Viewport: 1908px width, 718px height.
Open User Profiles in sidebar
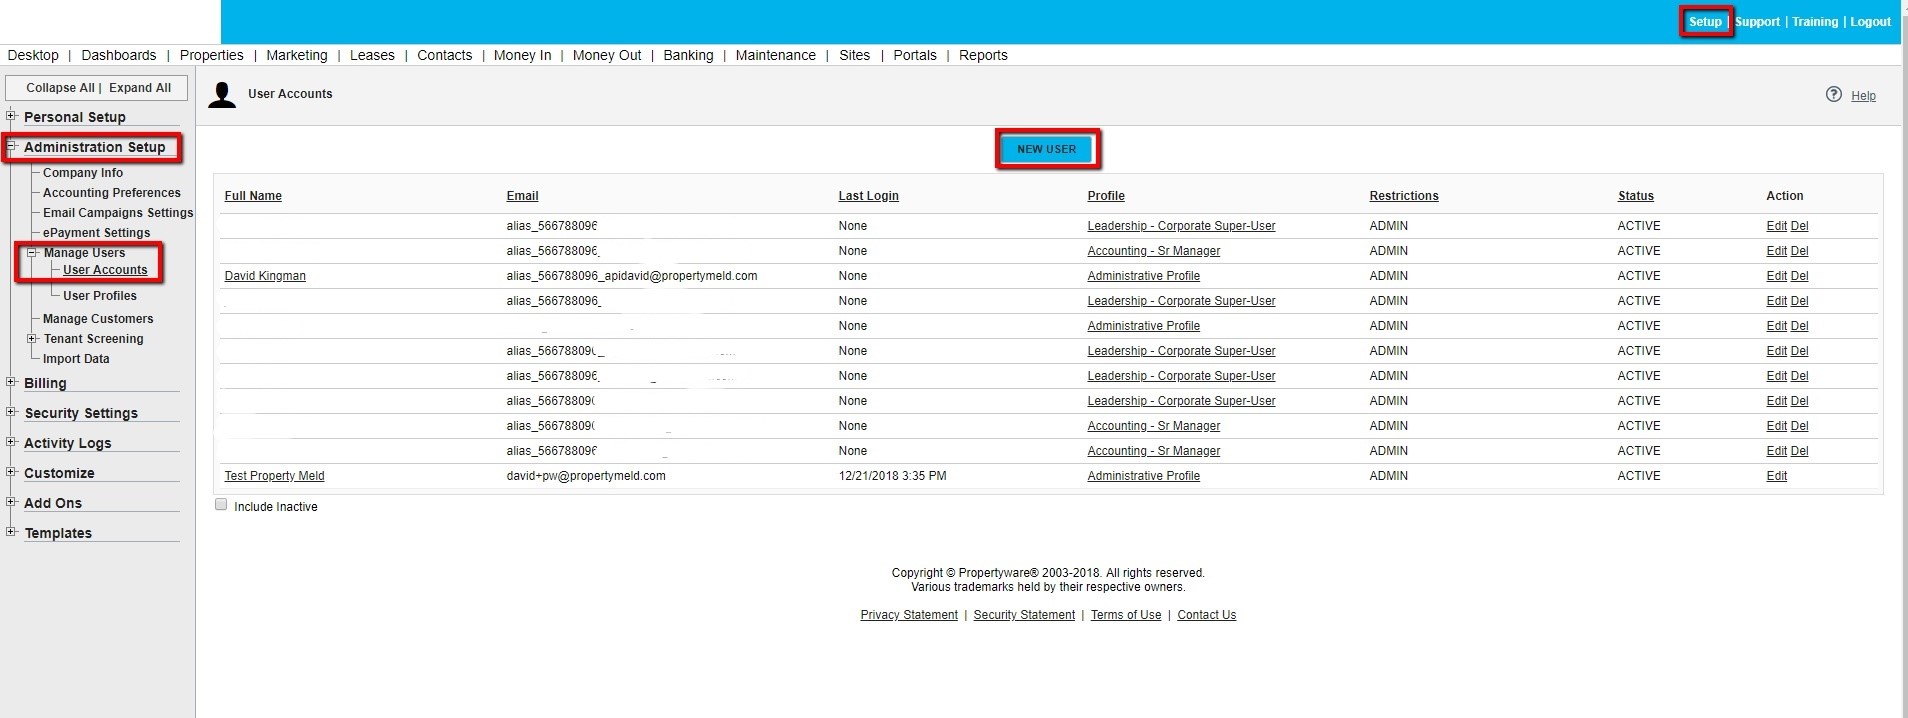(100, 296)
